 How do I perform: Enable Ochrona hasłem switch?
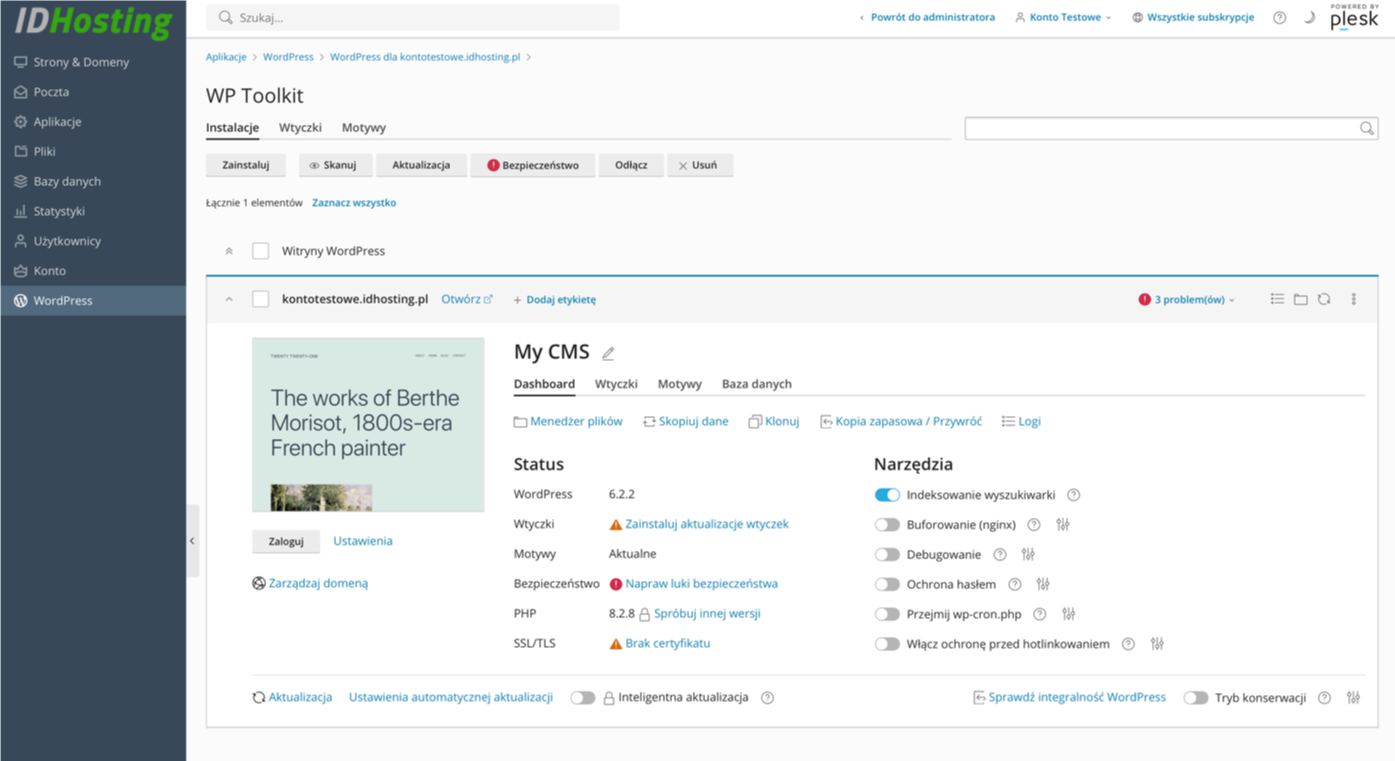(887, 584)
